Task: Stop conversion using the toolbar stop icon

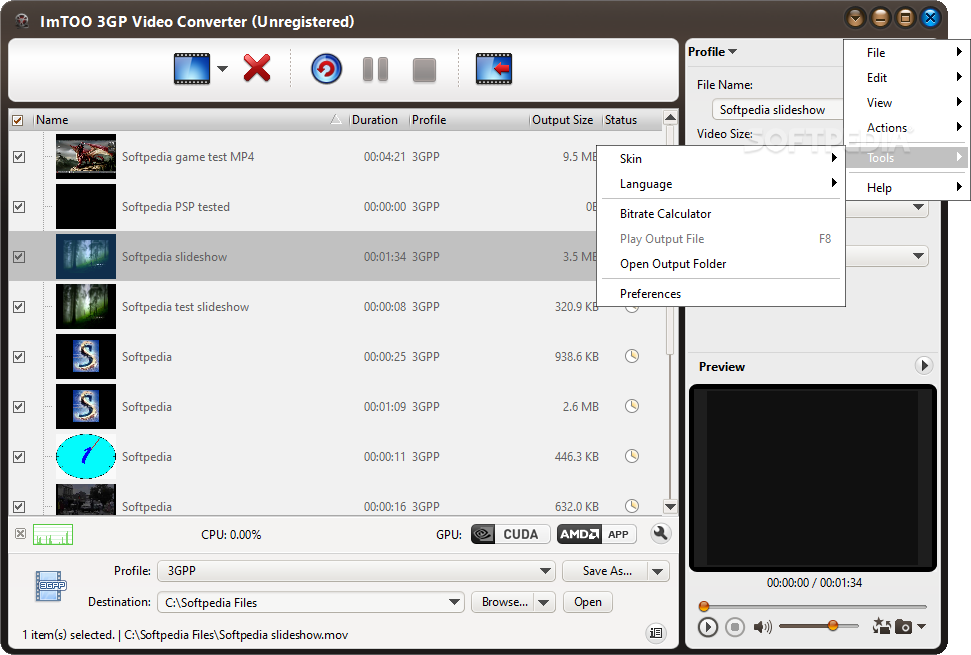Action: [424, 70]
